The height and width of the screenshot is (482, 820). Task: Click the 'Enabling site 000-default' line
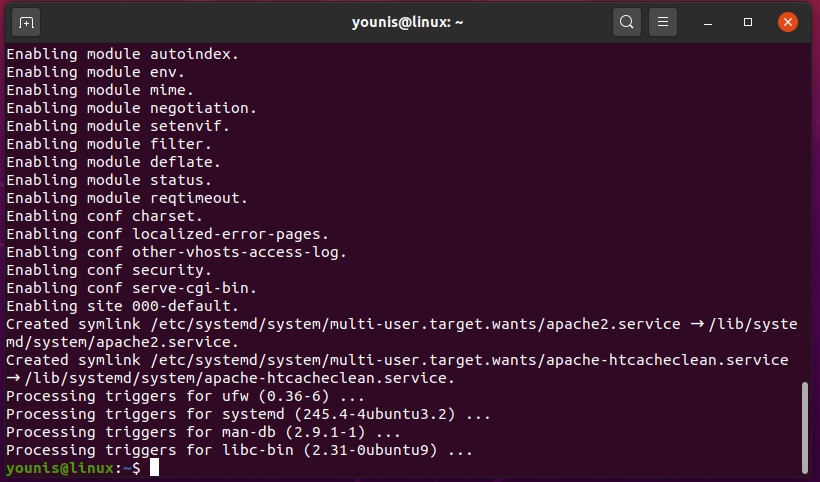pos(123,306)
